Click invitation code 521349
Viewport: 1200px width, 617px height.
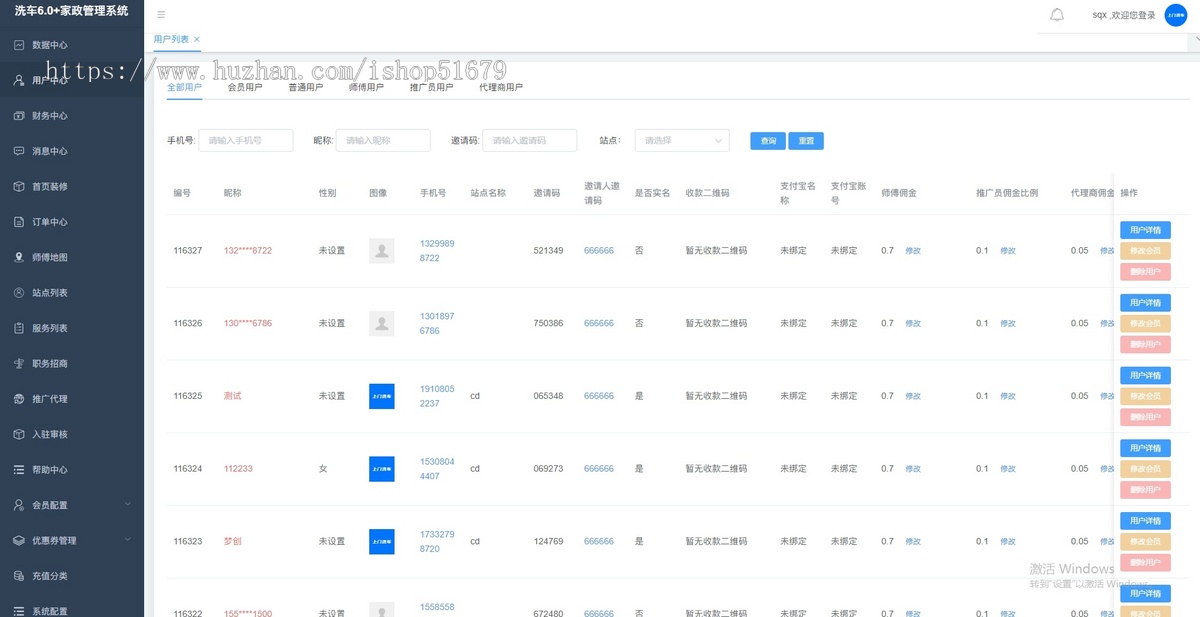click(548, 251)
